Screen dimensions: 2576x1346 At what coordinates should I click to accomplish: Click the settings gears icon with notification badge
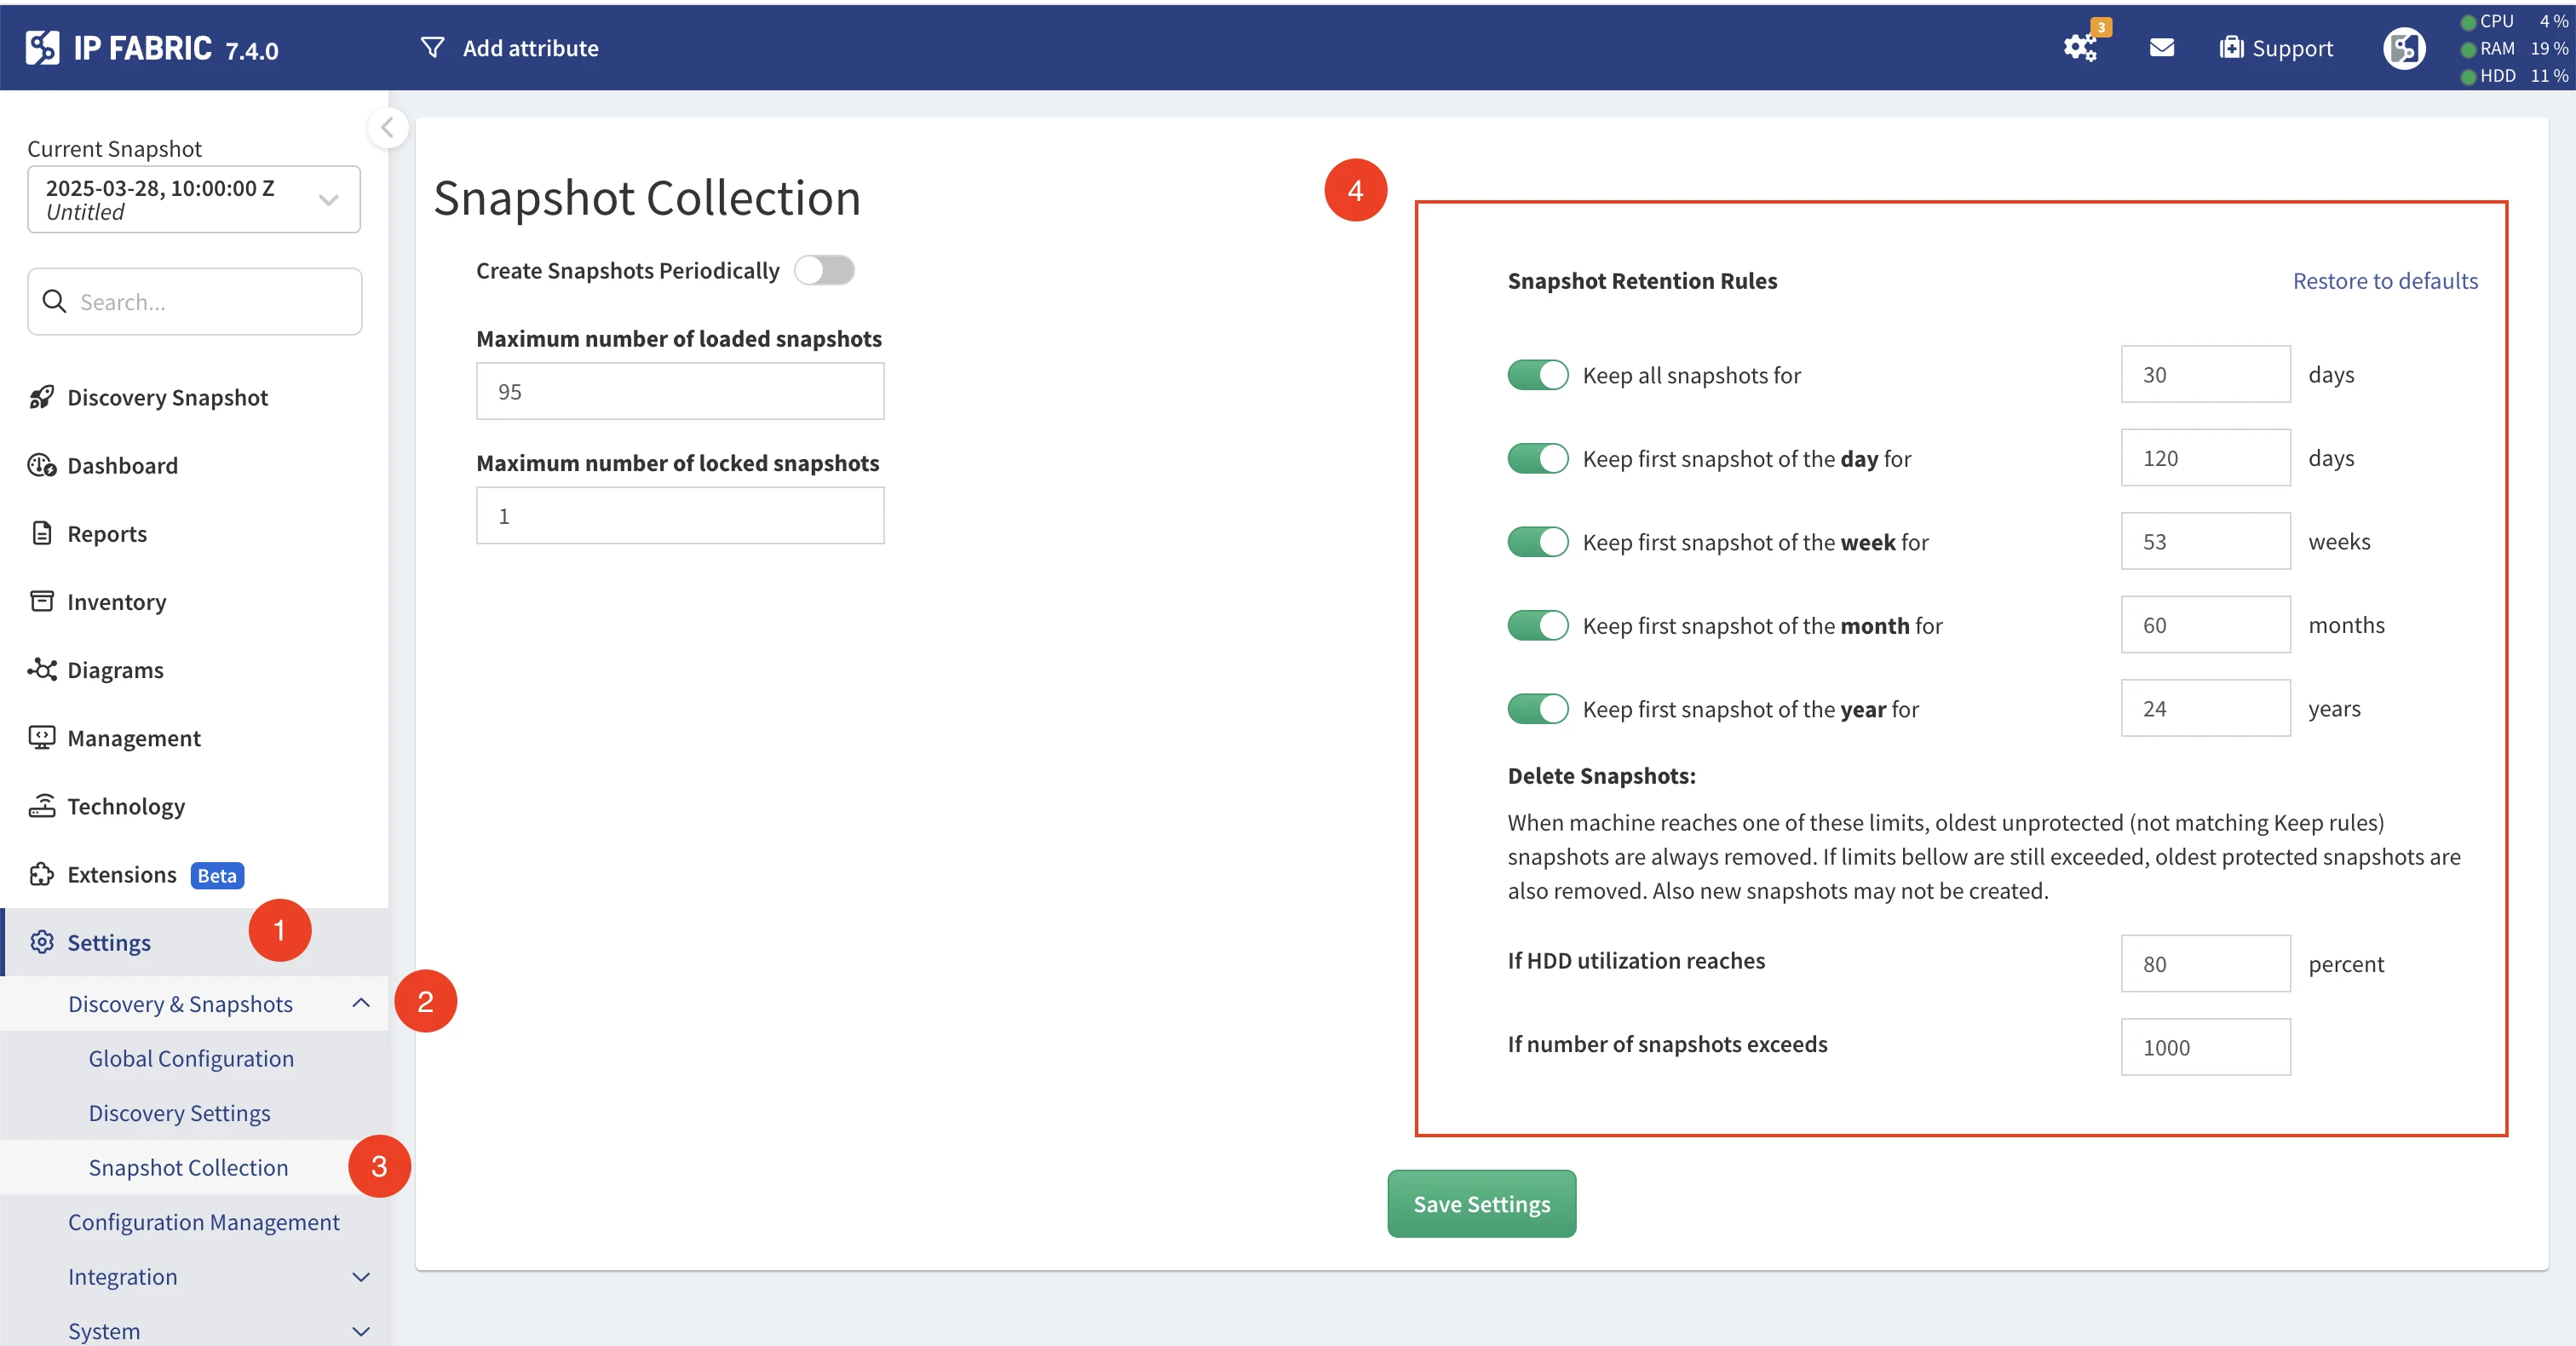2080,47
